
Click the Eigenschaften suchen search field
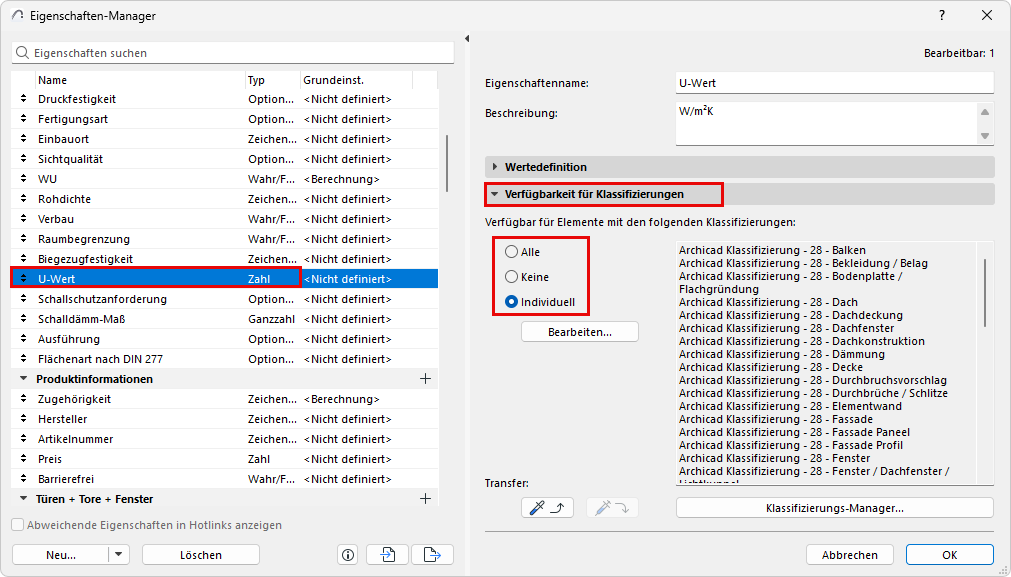[233, 53]
